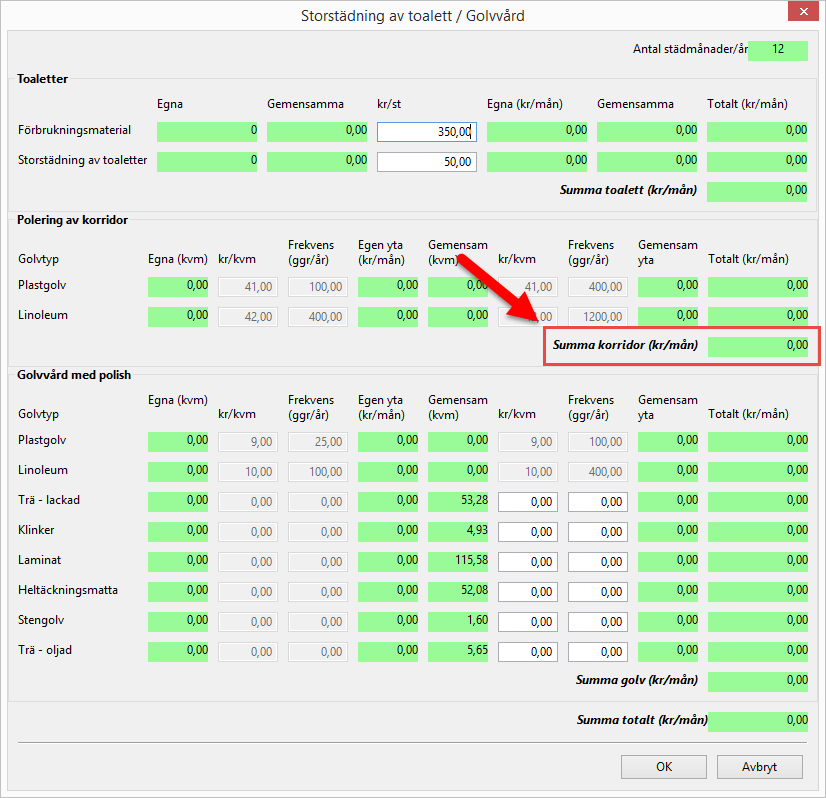This screenshot has width=826, height=798.
Task: Click the Antal städmånader/år field showing 12
Action: [777, 51]
